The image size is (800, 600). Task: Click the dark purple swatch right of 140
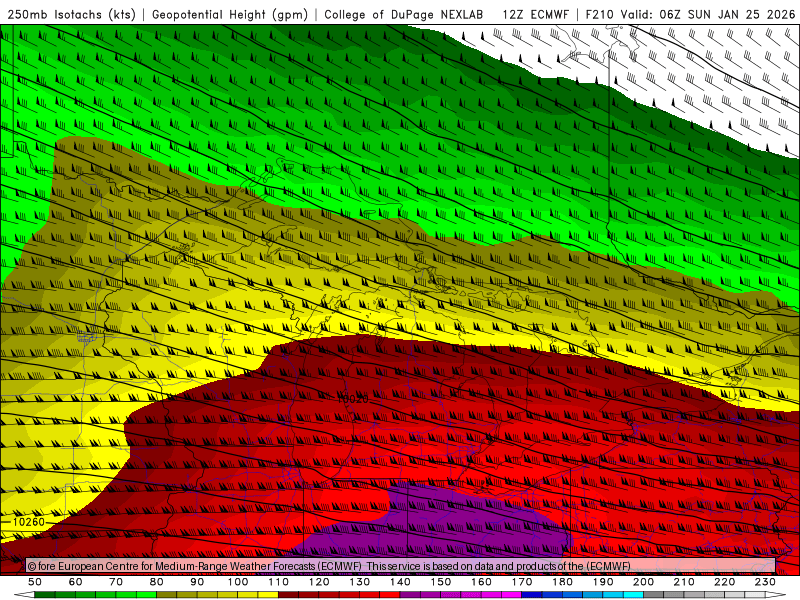[x=410, y=595]
